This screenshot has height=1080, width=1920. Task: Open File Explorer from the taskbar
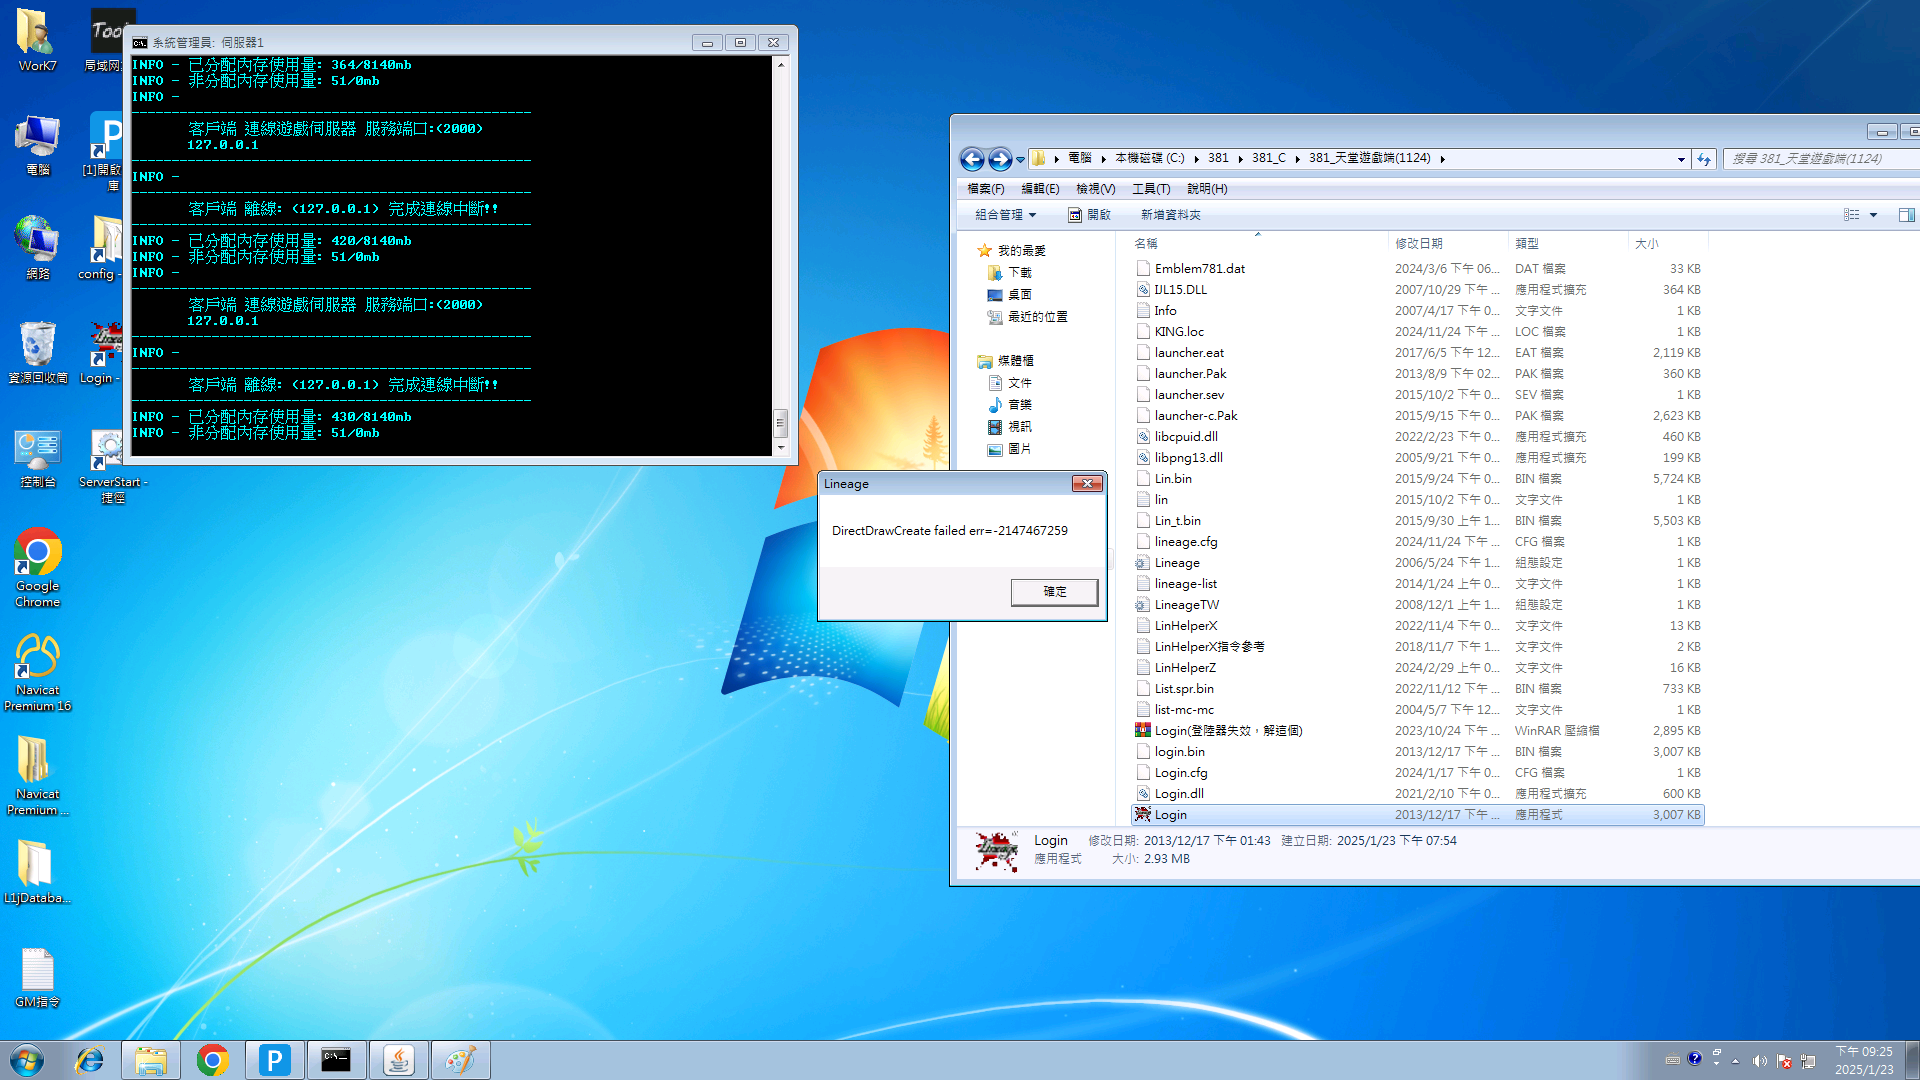click(151, 1060)
